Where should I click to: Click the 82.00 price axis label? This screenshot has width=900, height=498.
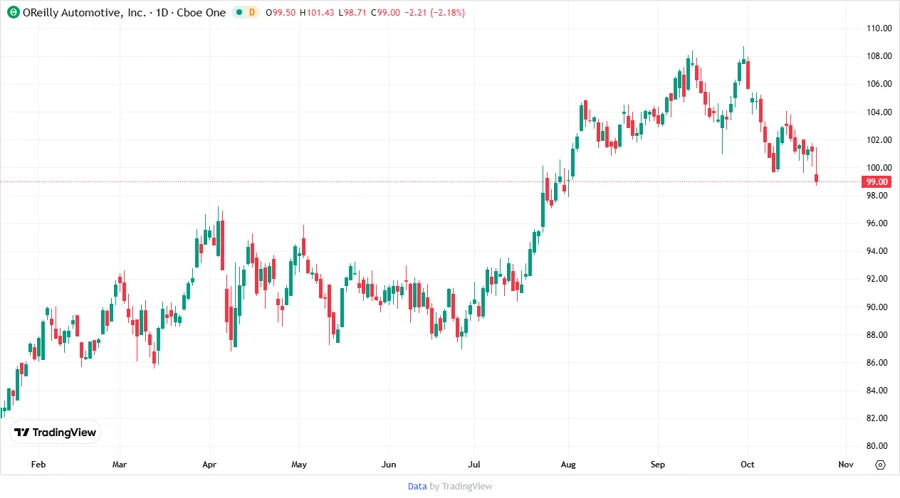pos(879,418)
